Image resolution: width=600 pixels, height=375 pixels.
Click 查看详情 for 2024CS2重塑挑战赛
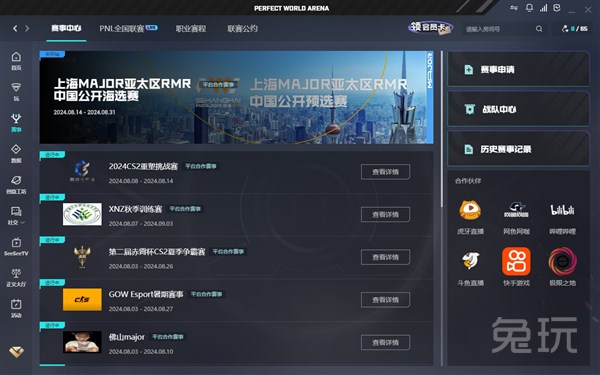pyautogui.click(x=385, y=172)
